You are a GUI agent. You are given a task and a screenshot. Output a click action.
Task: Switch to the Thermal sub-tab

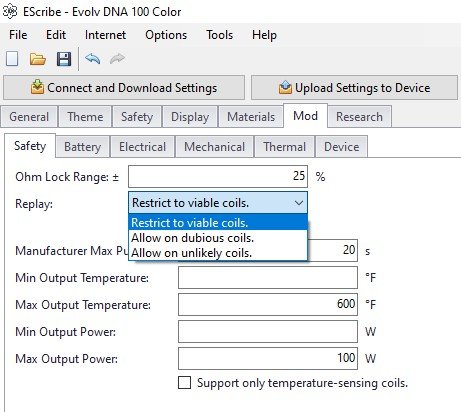click(284, 147)
